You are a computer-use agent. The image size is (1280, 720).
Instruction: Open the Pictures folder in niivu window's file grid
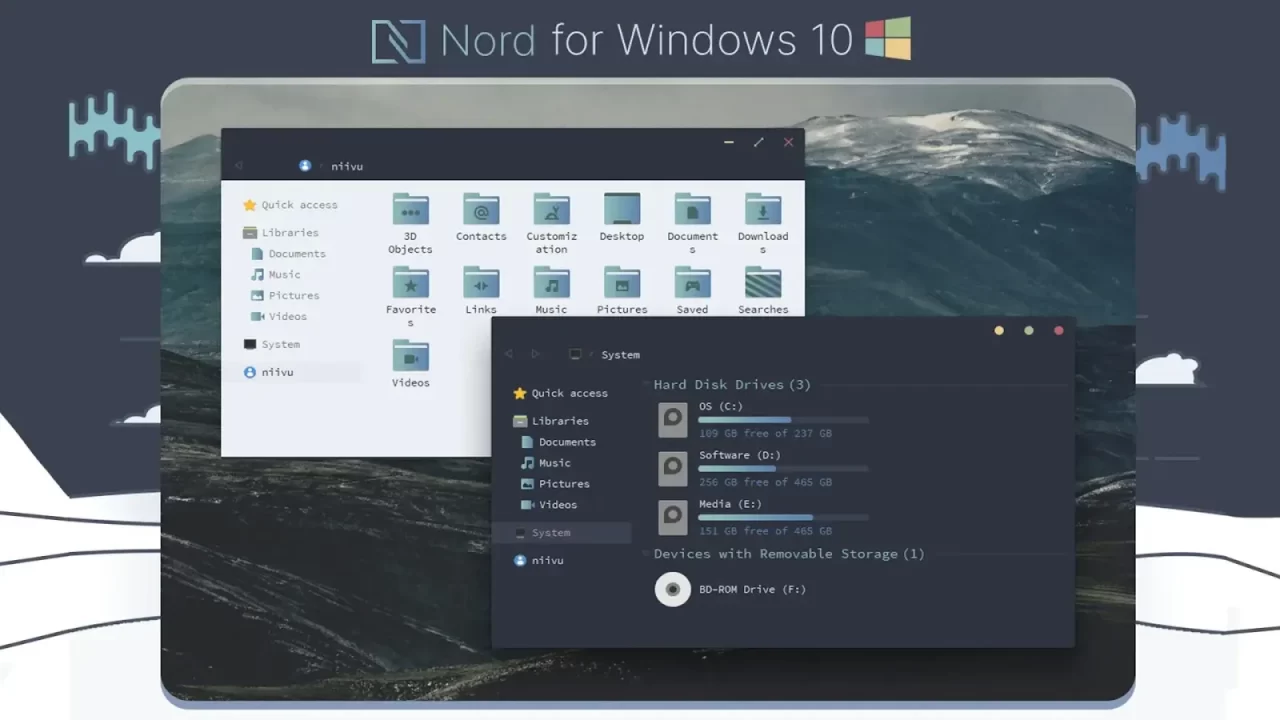pyautogui.click(x=622, y=290)
